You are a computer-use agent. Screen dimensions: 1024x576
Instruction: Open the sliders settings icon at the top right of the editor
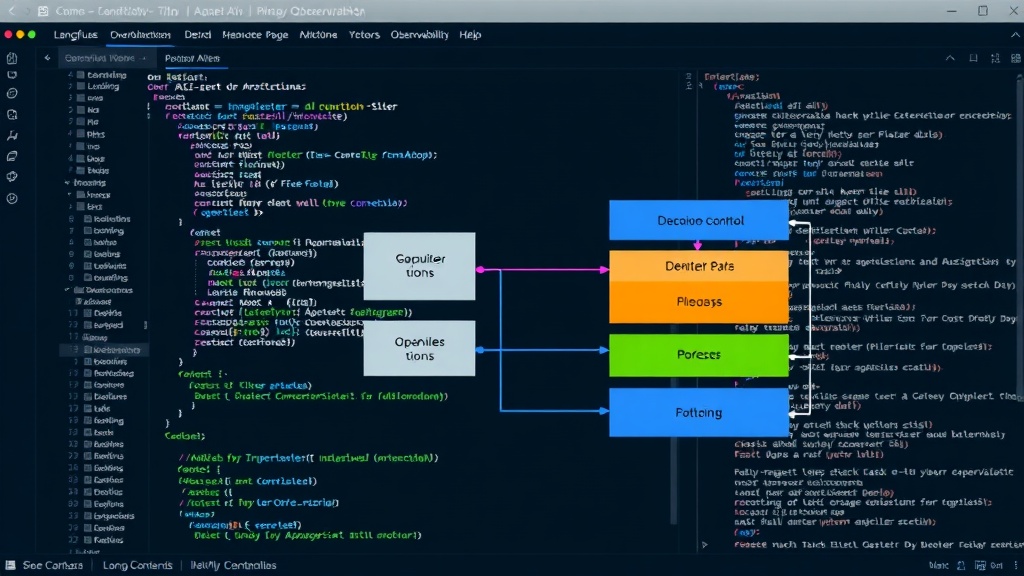pyautogui.click(x=995, y=58)
